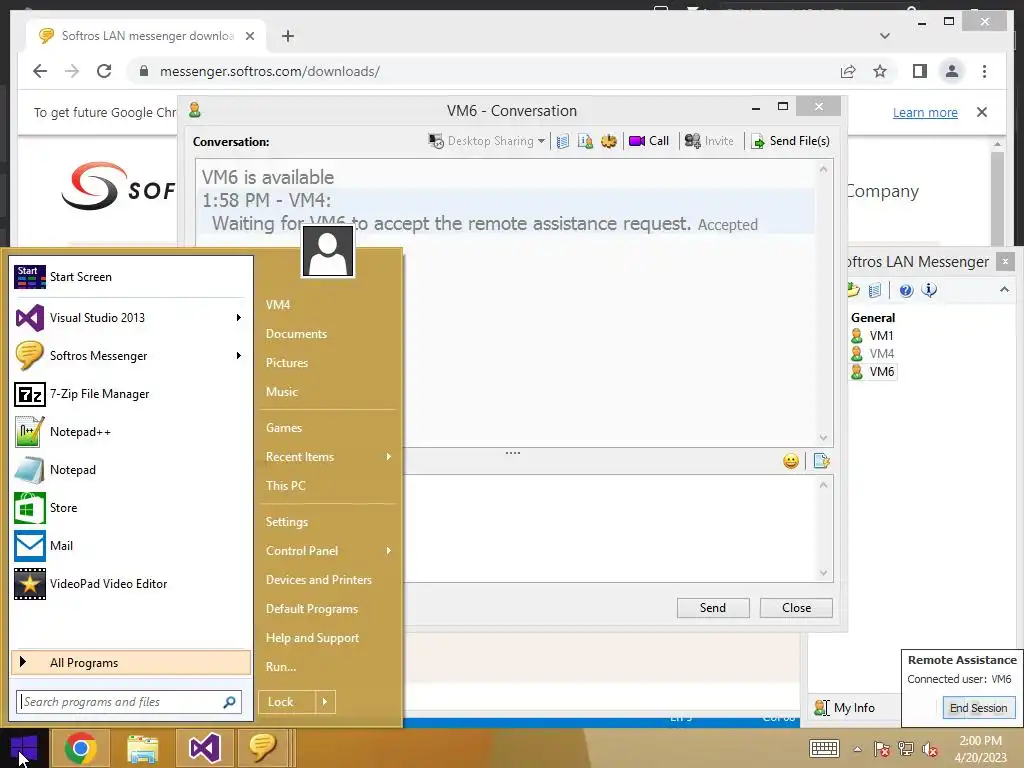The height and width of the screenshot is (768, 1024).
Task: Launch Notepad++ from the start menu
Action: pyautogui.click(x=131, y=432)
